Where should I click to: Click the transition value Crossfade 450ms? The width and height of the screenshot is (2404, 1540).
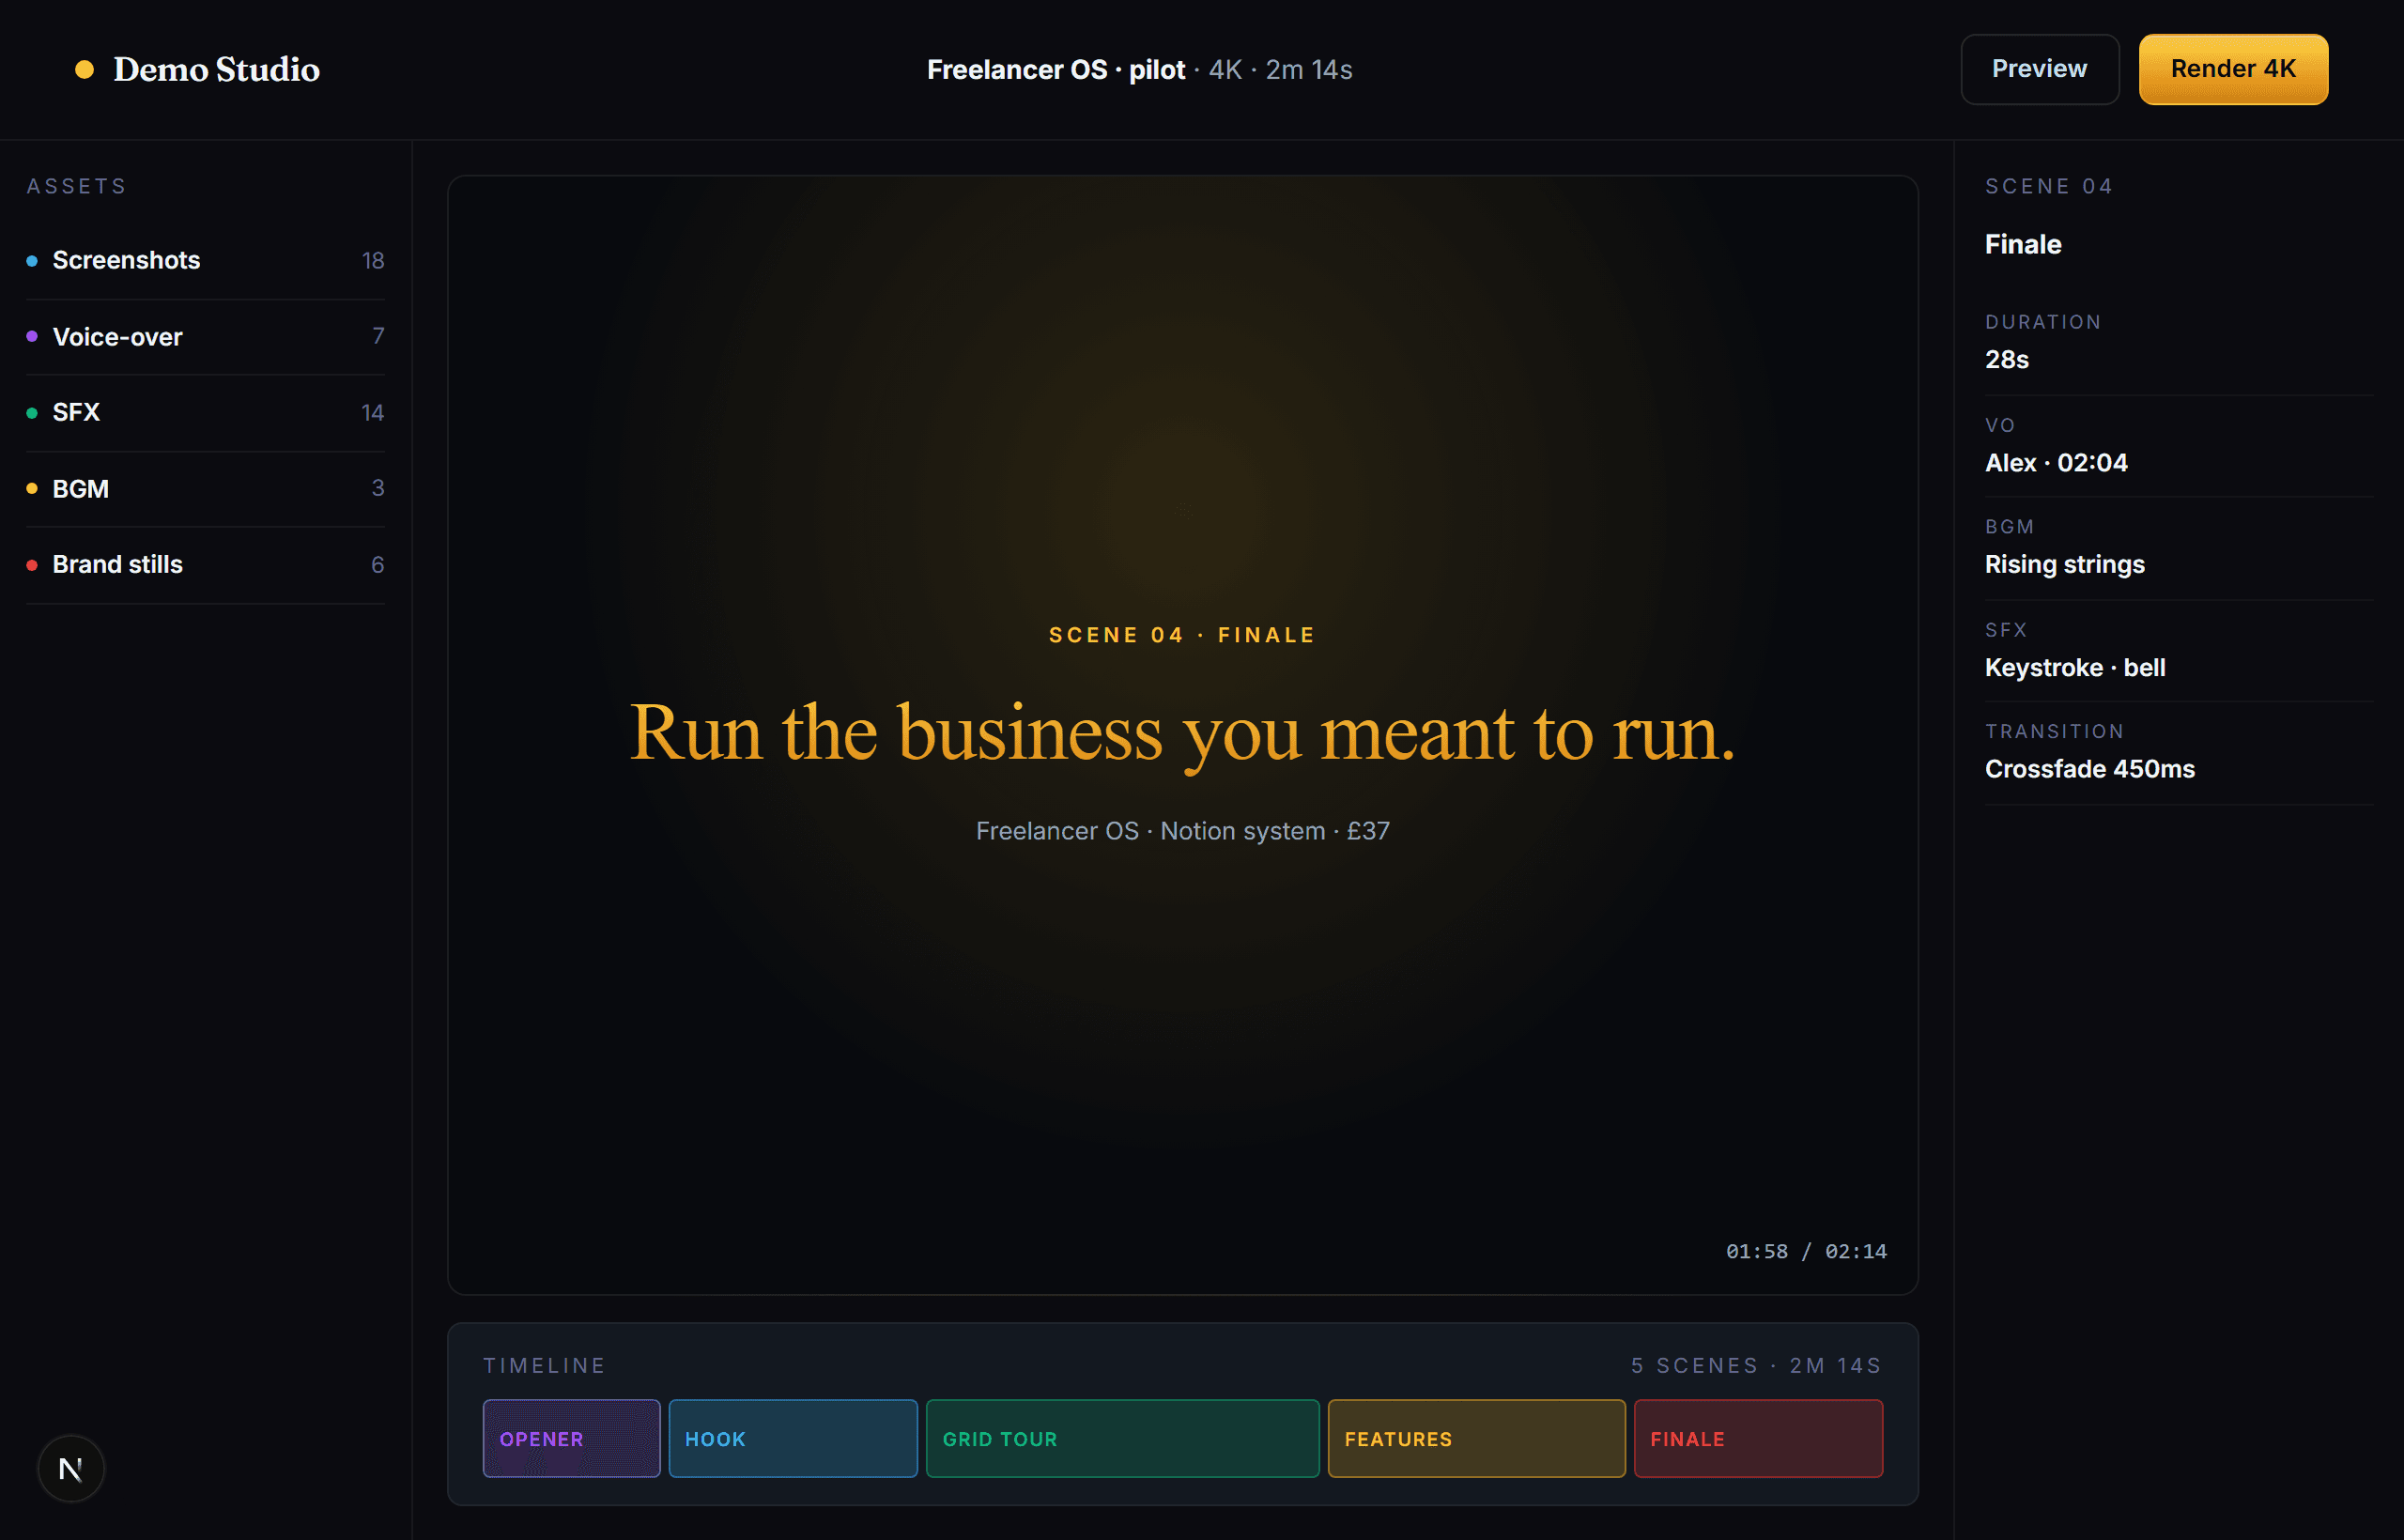(x=2090, y=769)
